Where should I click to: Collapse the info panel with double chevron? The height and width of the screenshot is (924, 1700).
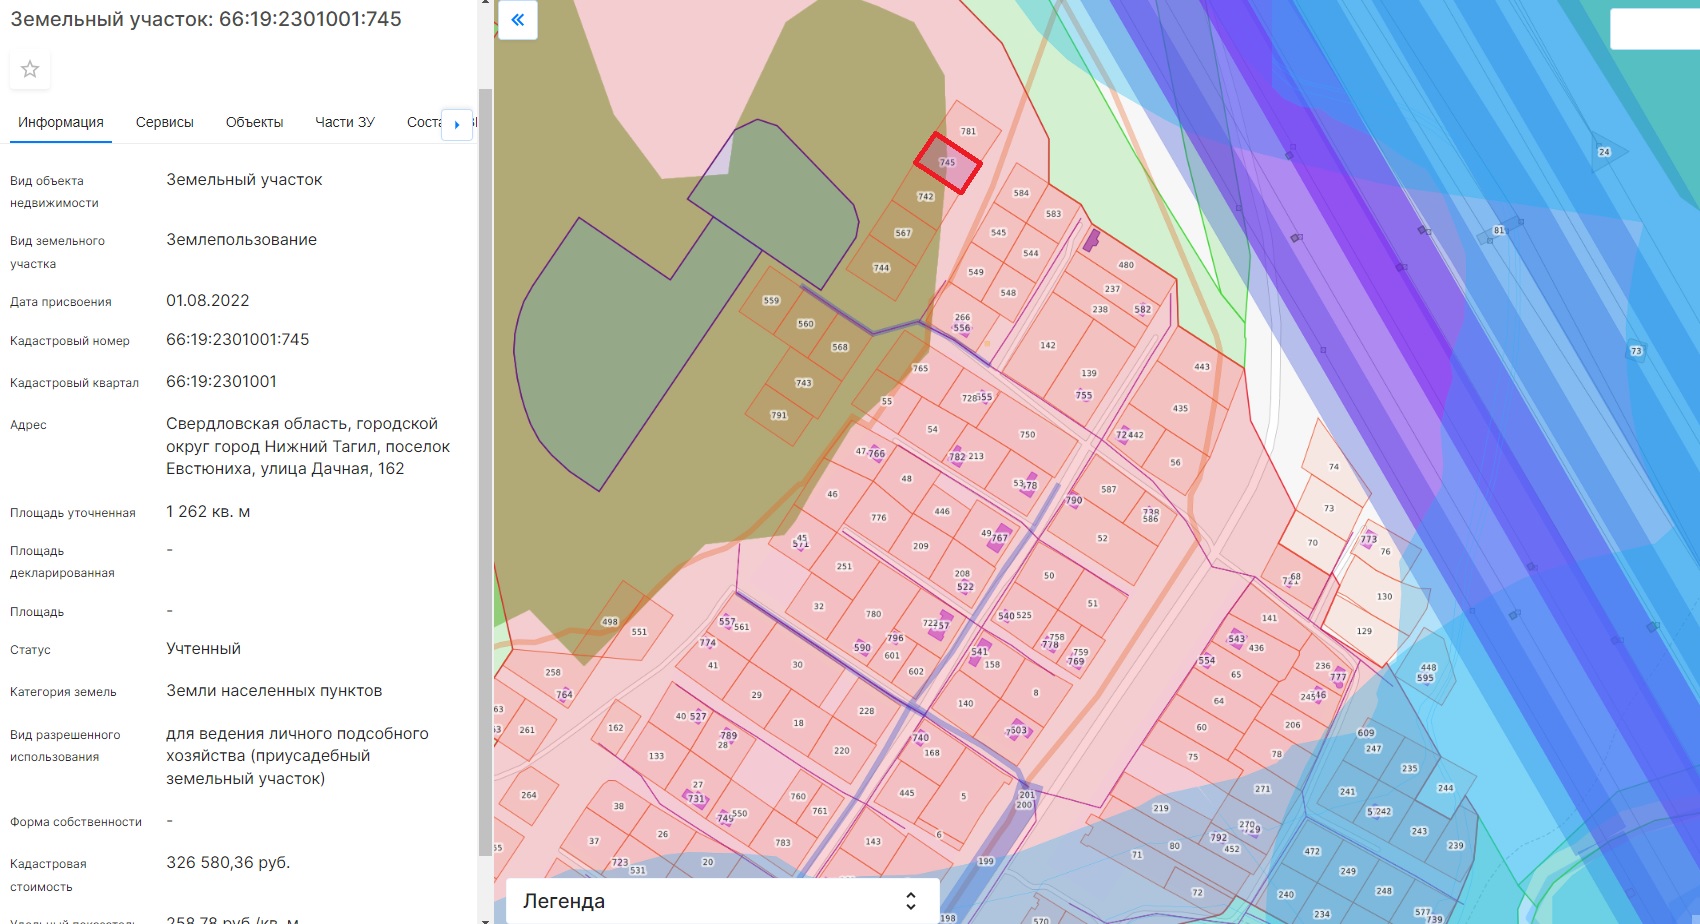point(517,20)
